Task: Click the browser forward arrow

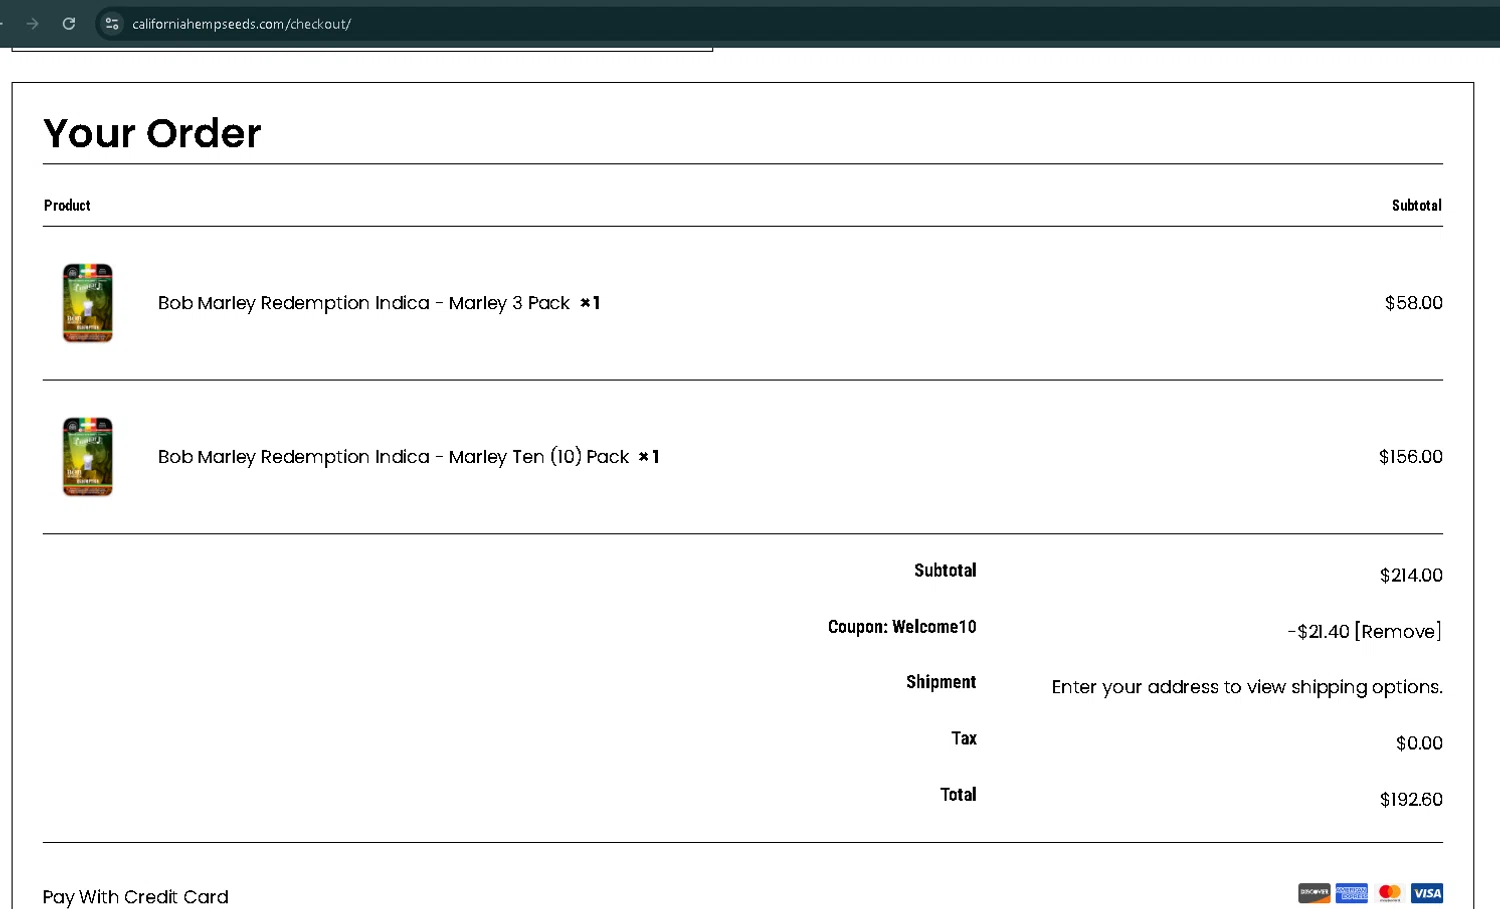Action: [x=33, y=23]
